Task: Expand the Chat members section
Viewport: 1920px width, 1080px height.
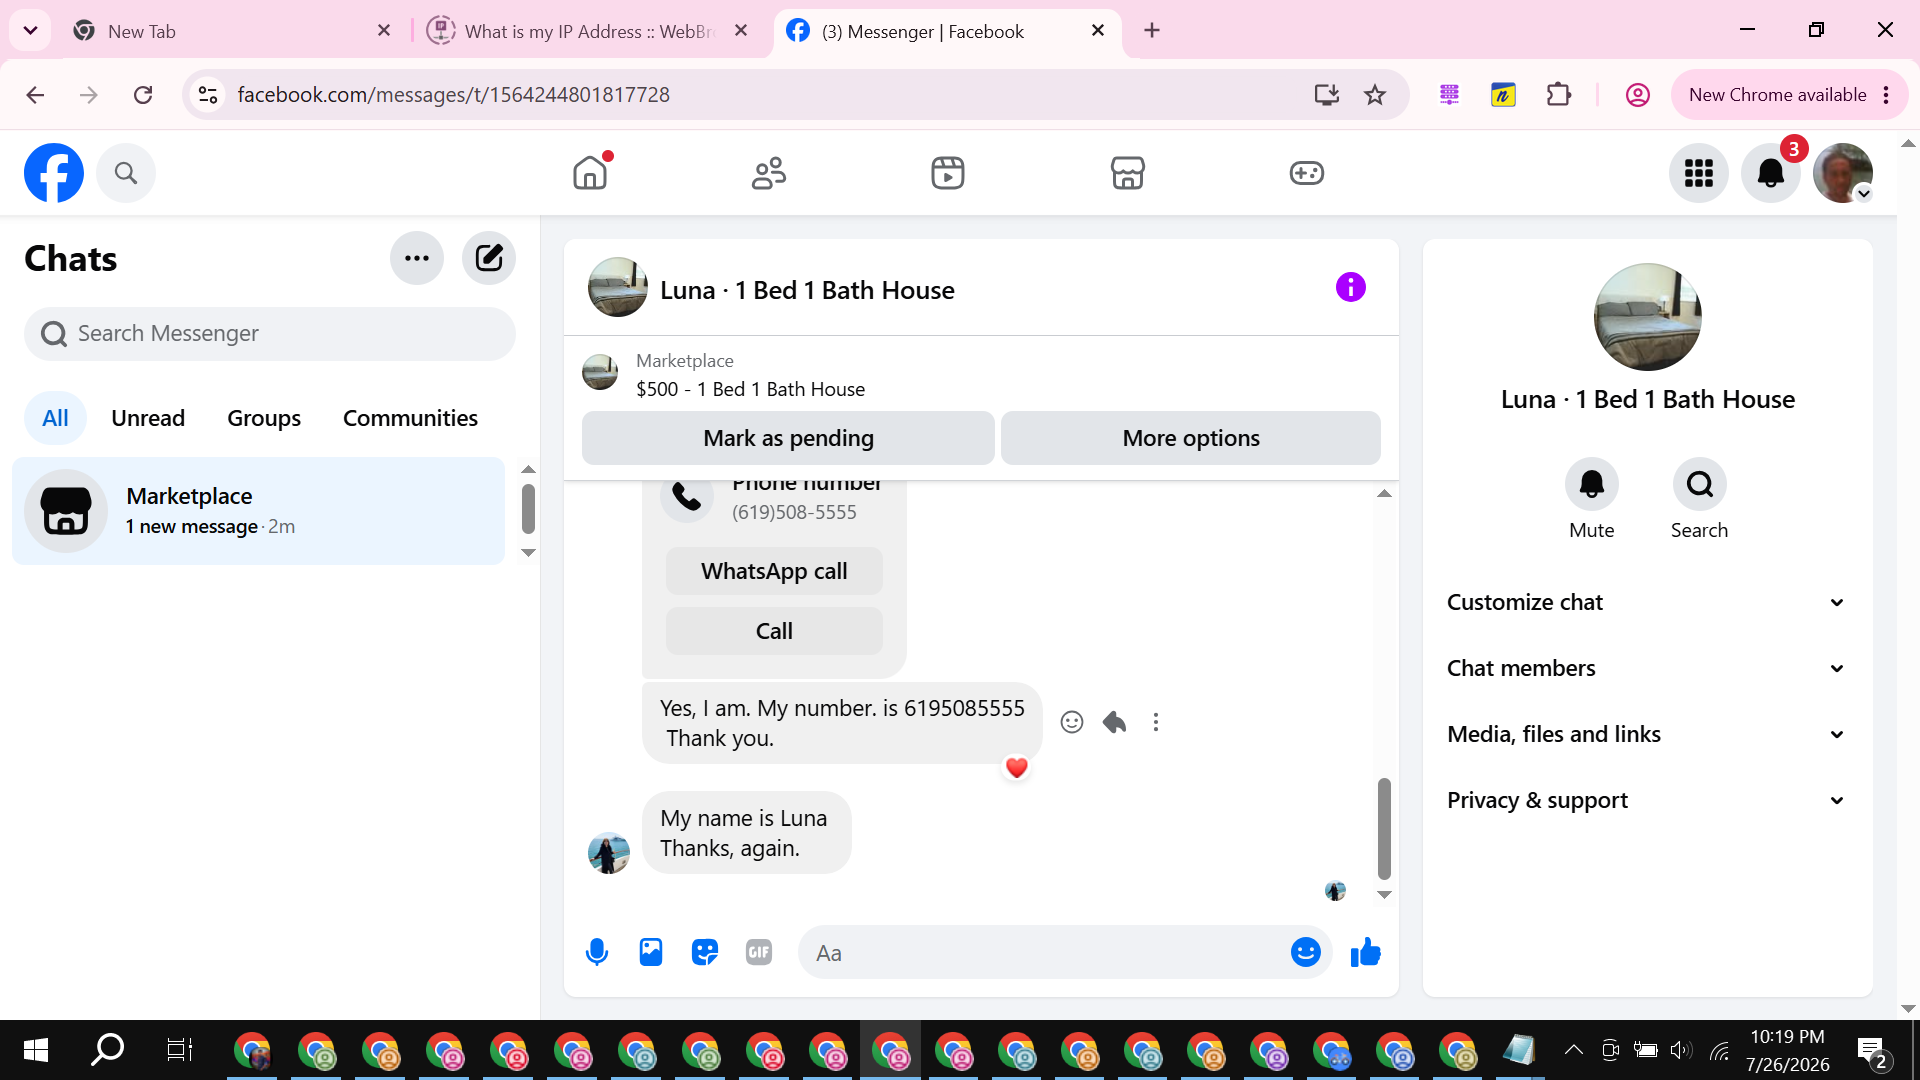Action: click(x=1647, y=668)
